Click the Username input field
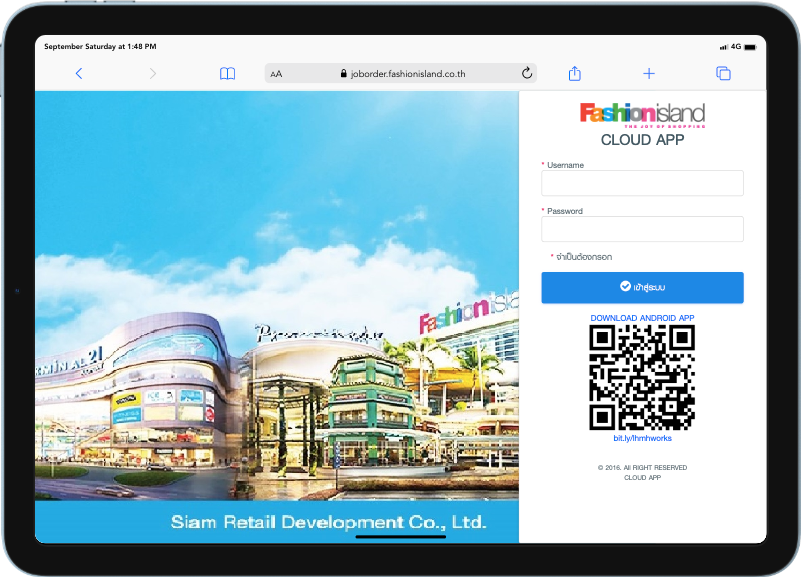 (x=642, y=183)
